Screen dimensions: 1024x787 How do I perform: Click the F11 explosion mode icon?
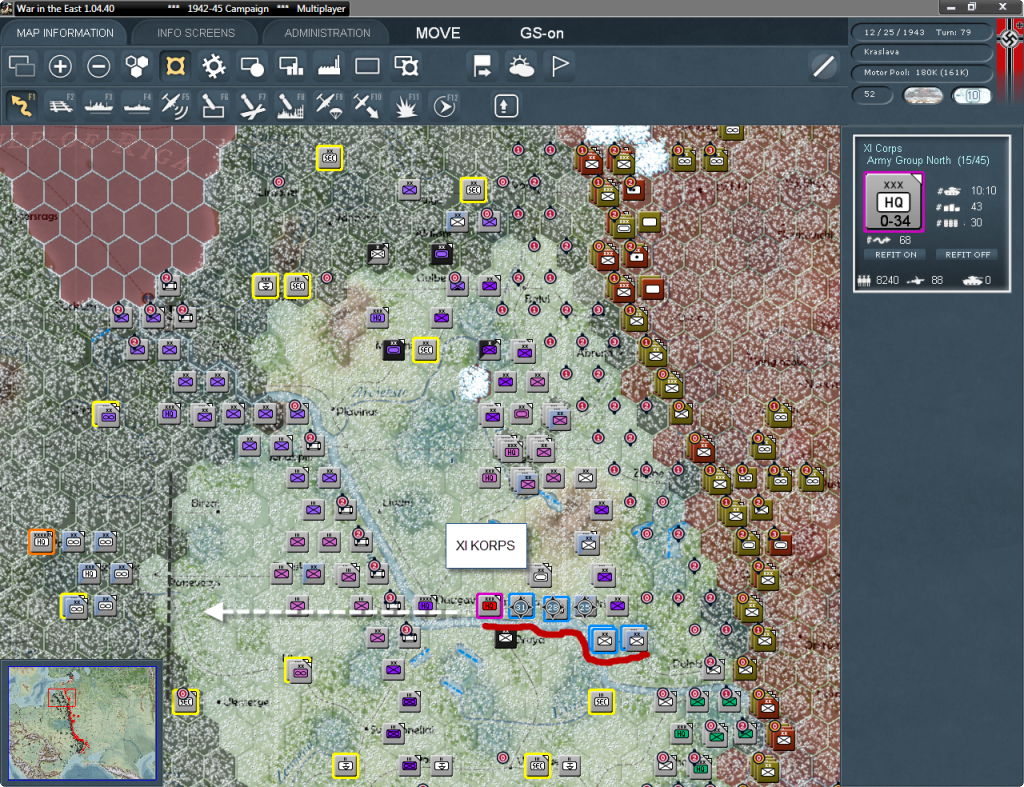(x=406, y=106)
